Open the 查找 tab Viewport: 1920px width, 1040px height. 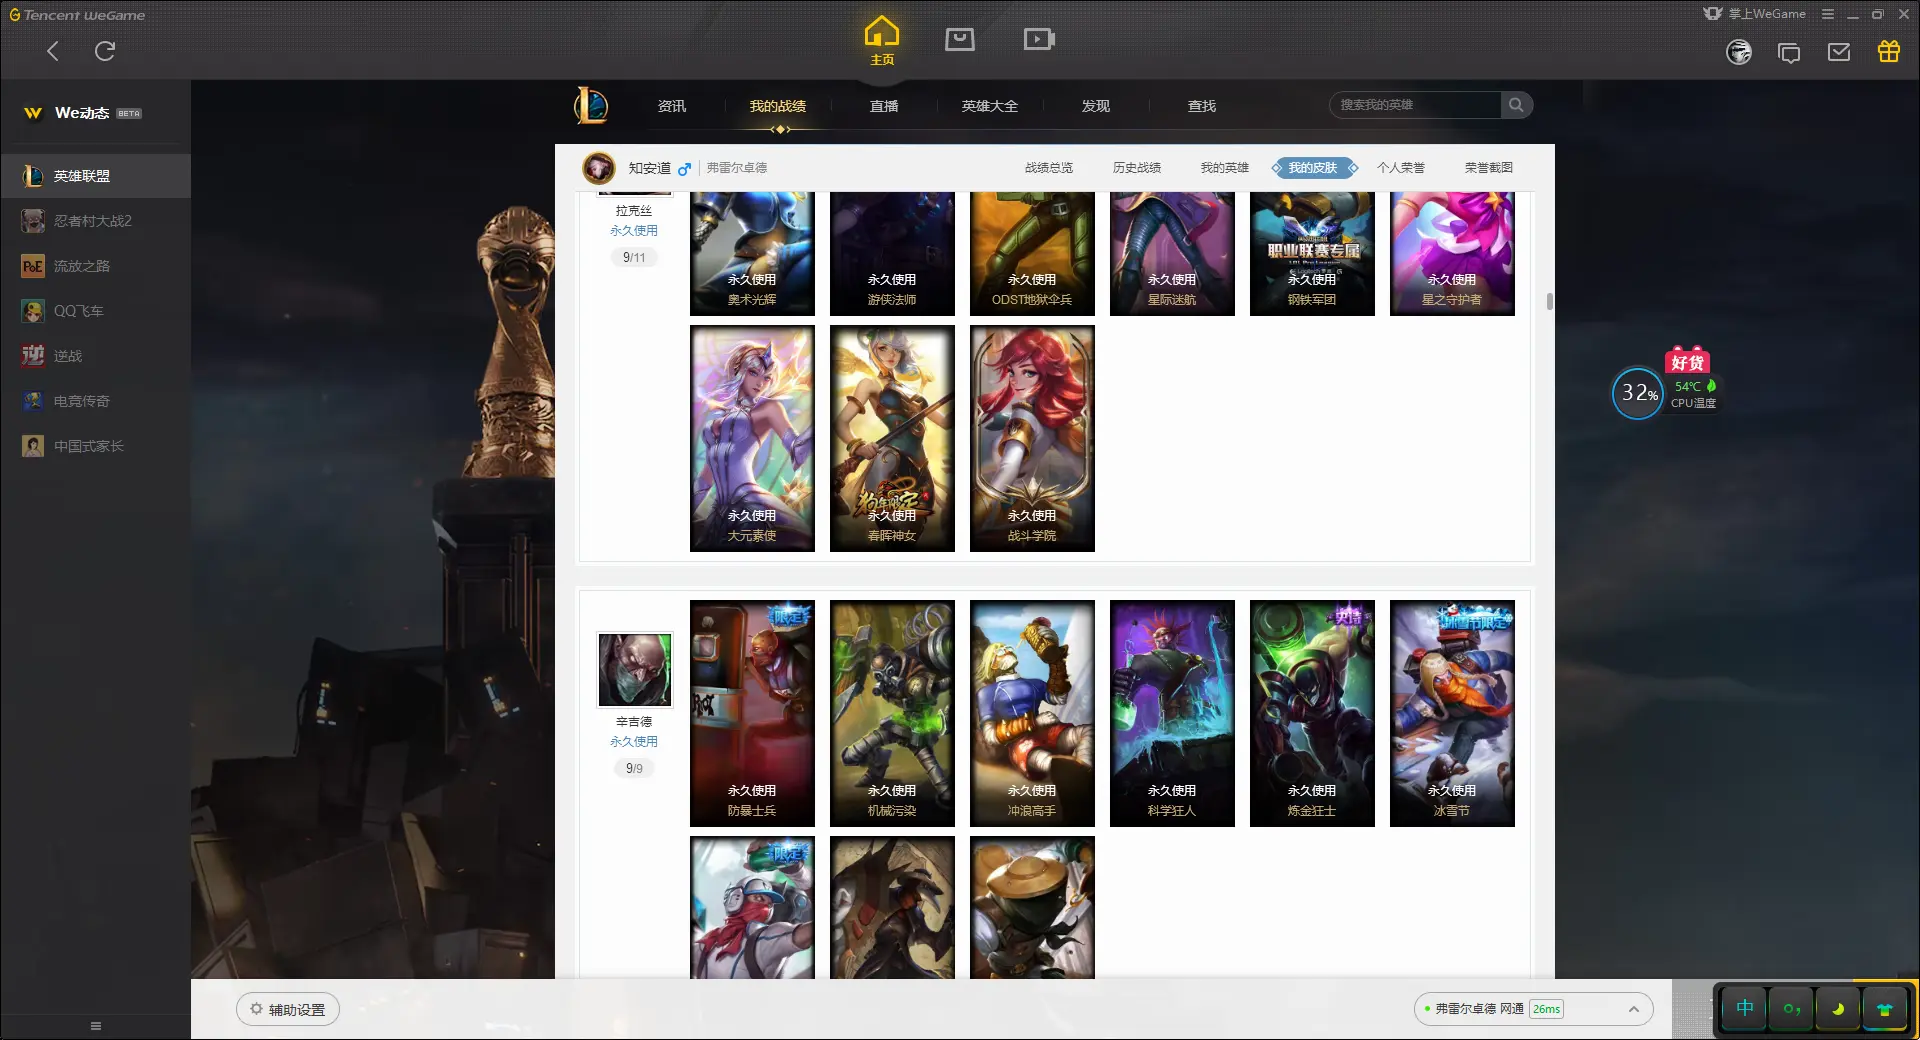(1202, 106)
